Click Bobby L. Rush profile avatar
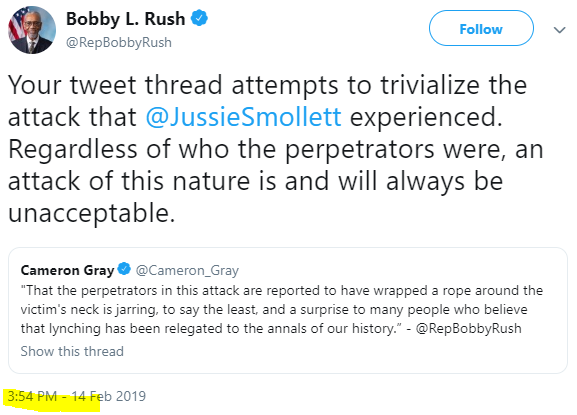Image resolution: width=577 pixels, height=415 pixels. click(32, 30)
